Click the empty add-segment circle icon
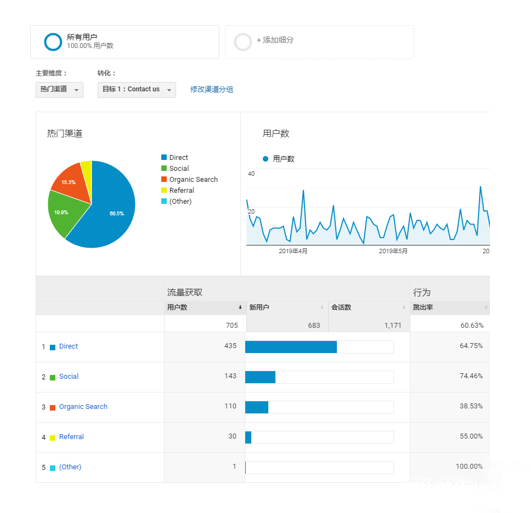Image resolution: width=531 pixels, height=513 pixels. coord(242,42)
